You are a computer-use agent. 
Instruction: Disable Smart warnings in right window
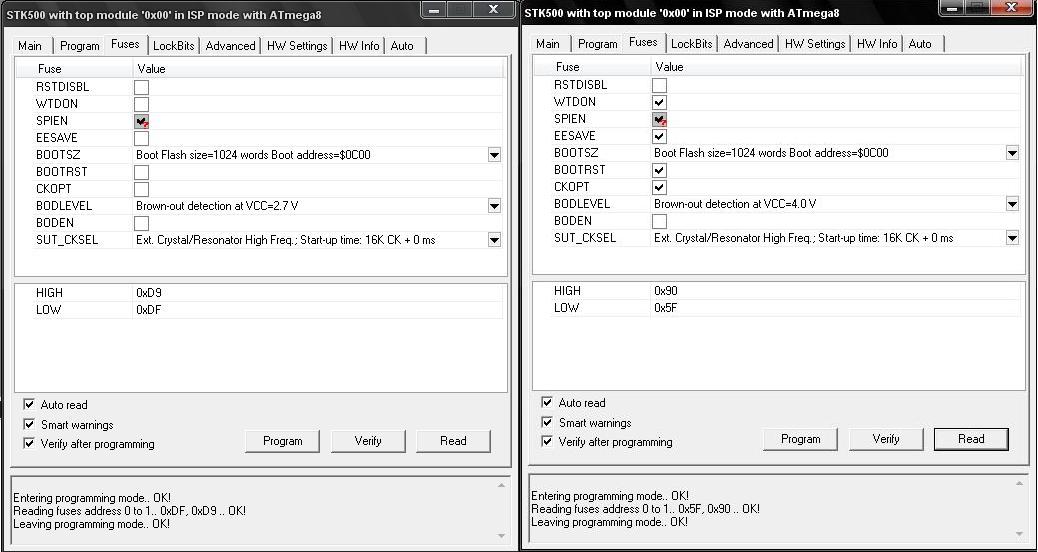pyautogui.click(x=547, y=422)
